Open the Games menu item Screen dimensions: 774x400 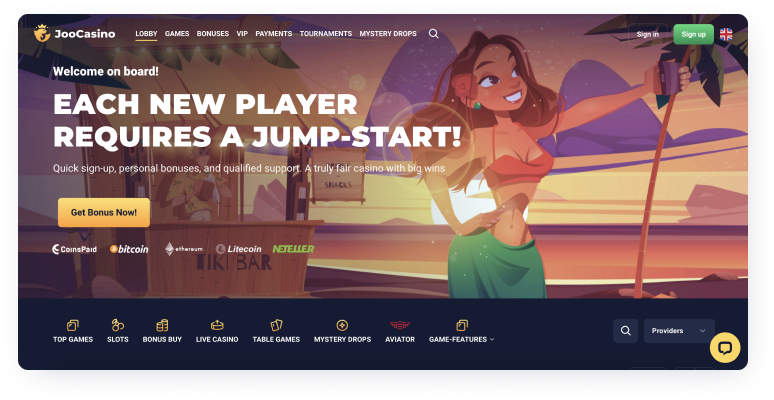tap(177, 34)
